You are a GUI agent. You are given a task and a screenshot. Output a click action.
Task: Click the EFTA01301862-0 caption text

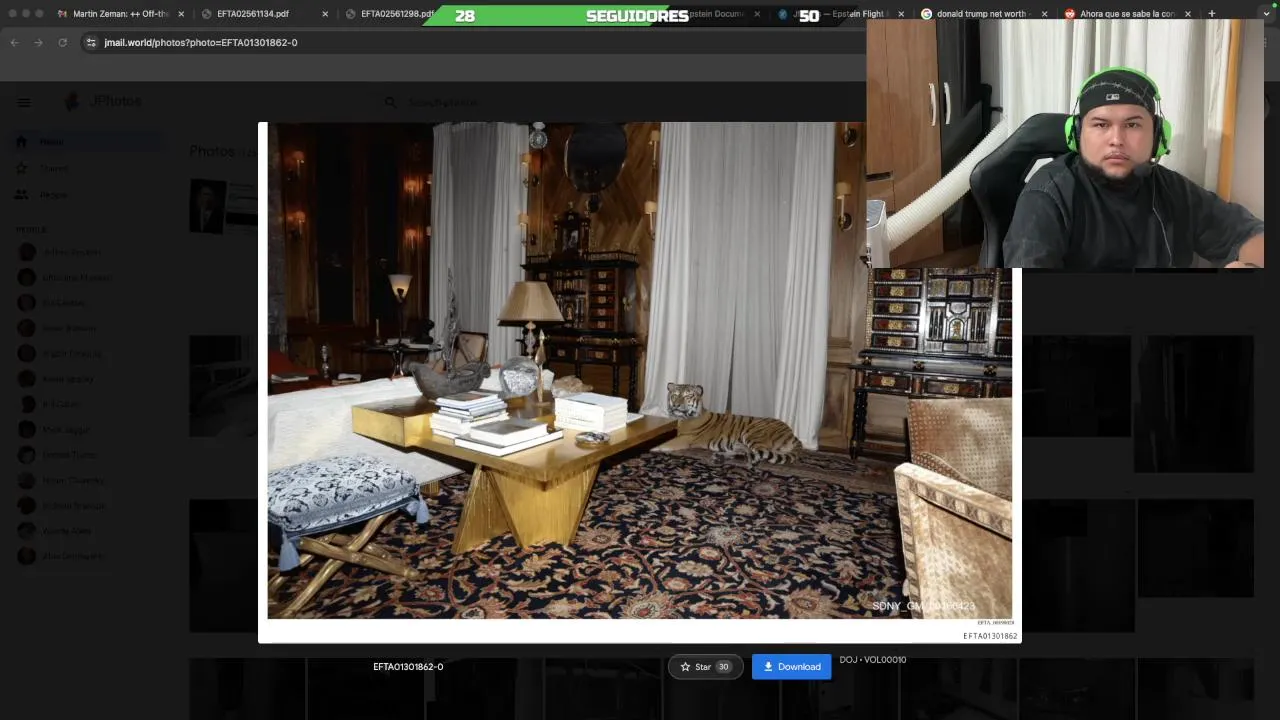point(408,667)
